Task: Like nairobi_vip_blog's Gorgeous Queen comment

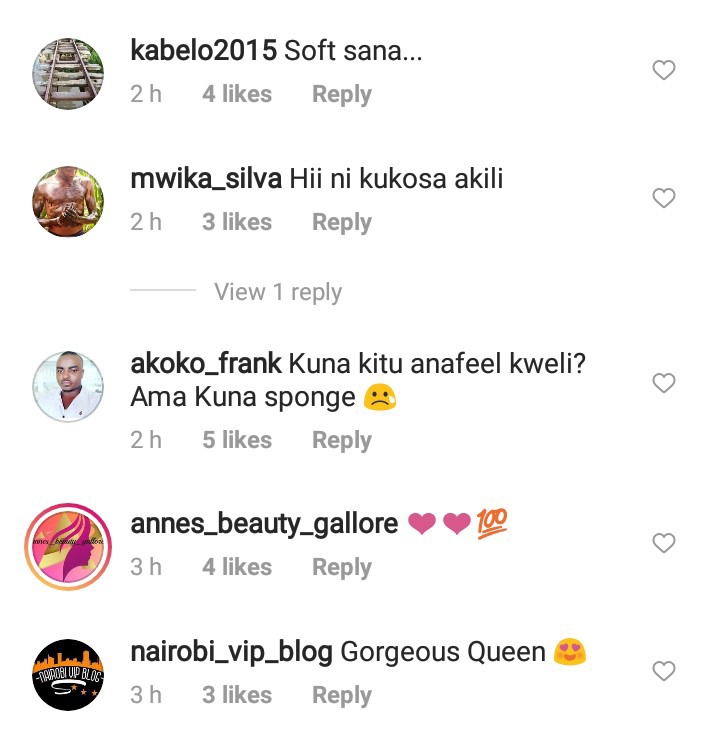Action: click(664, 671)
